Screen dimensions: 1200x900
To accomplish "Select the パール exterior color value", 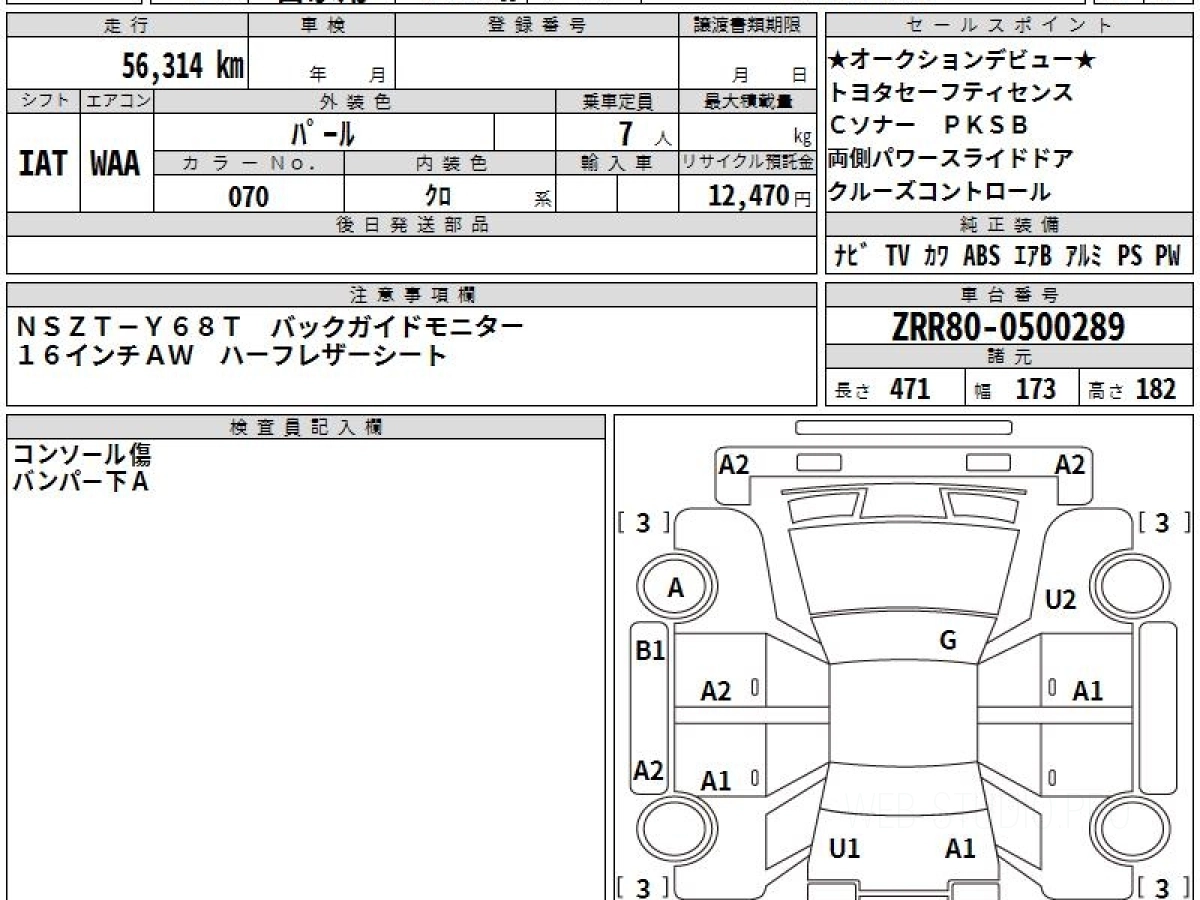I will coord(323,132).
